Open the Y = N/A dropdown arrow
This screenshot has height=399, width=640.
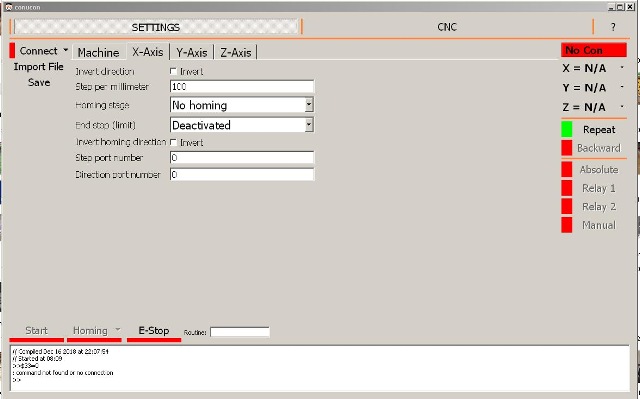coord(622,86)
